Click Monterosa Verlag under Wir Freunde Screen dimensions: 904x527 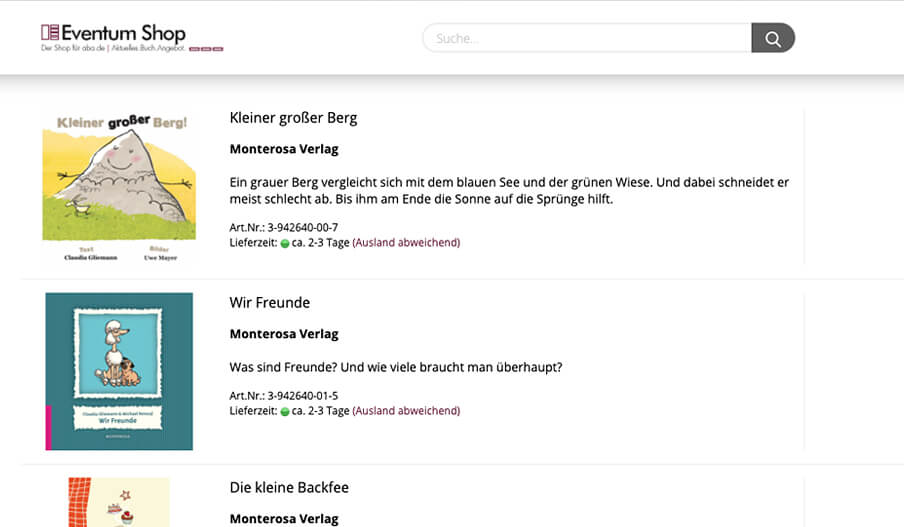[x=284, y=334]
